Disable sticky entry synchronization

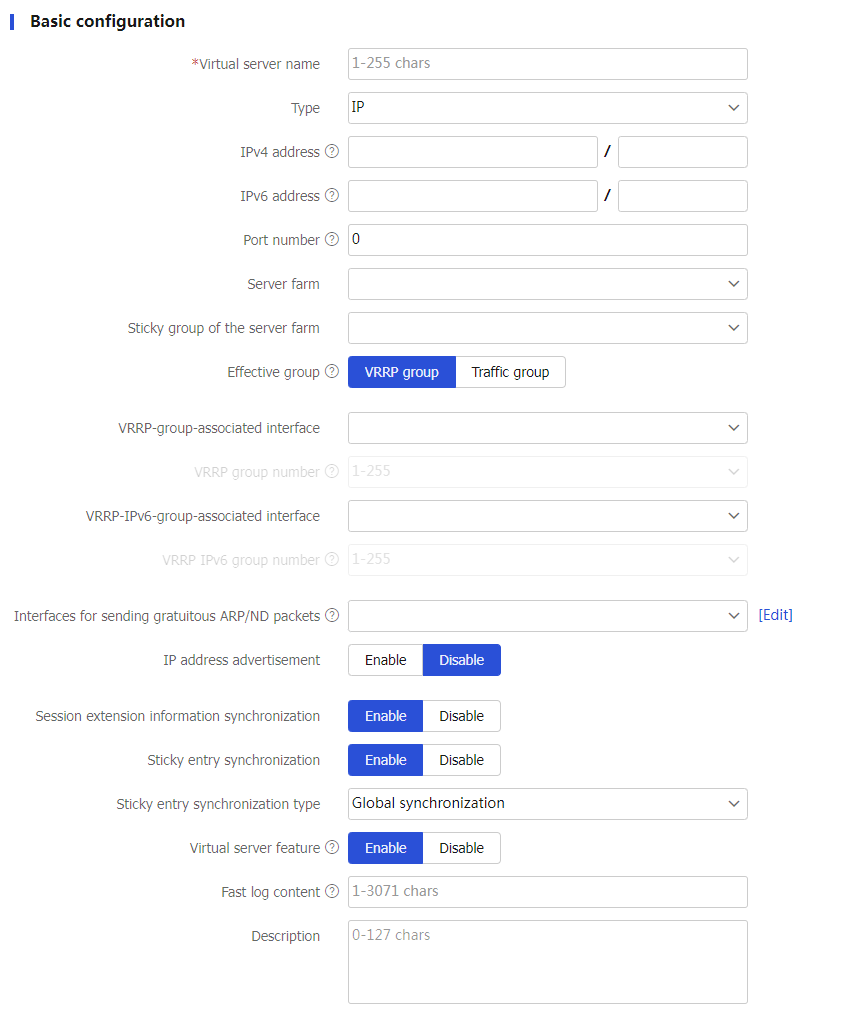tap(461, 760)
